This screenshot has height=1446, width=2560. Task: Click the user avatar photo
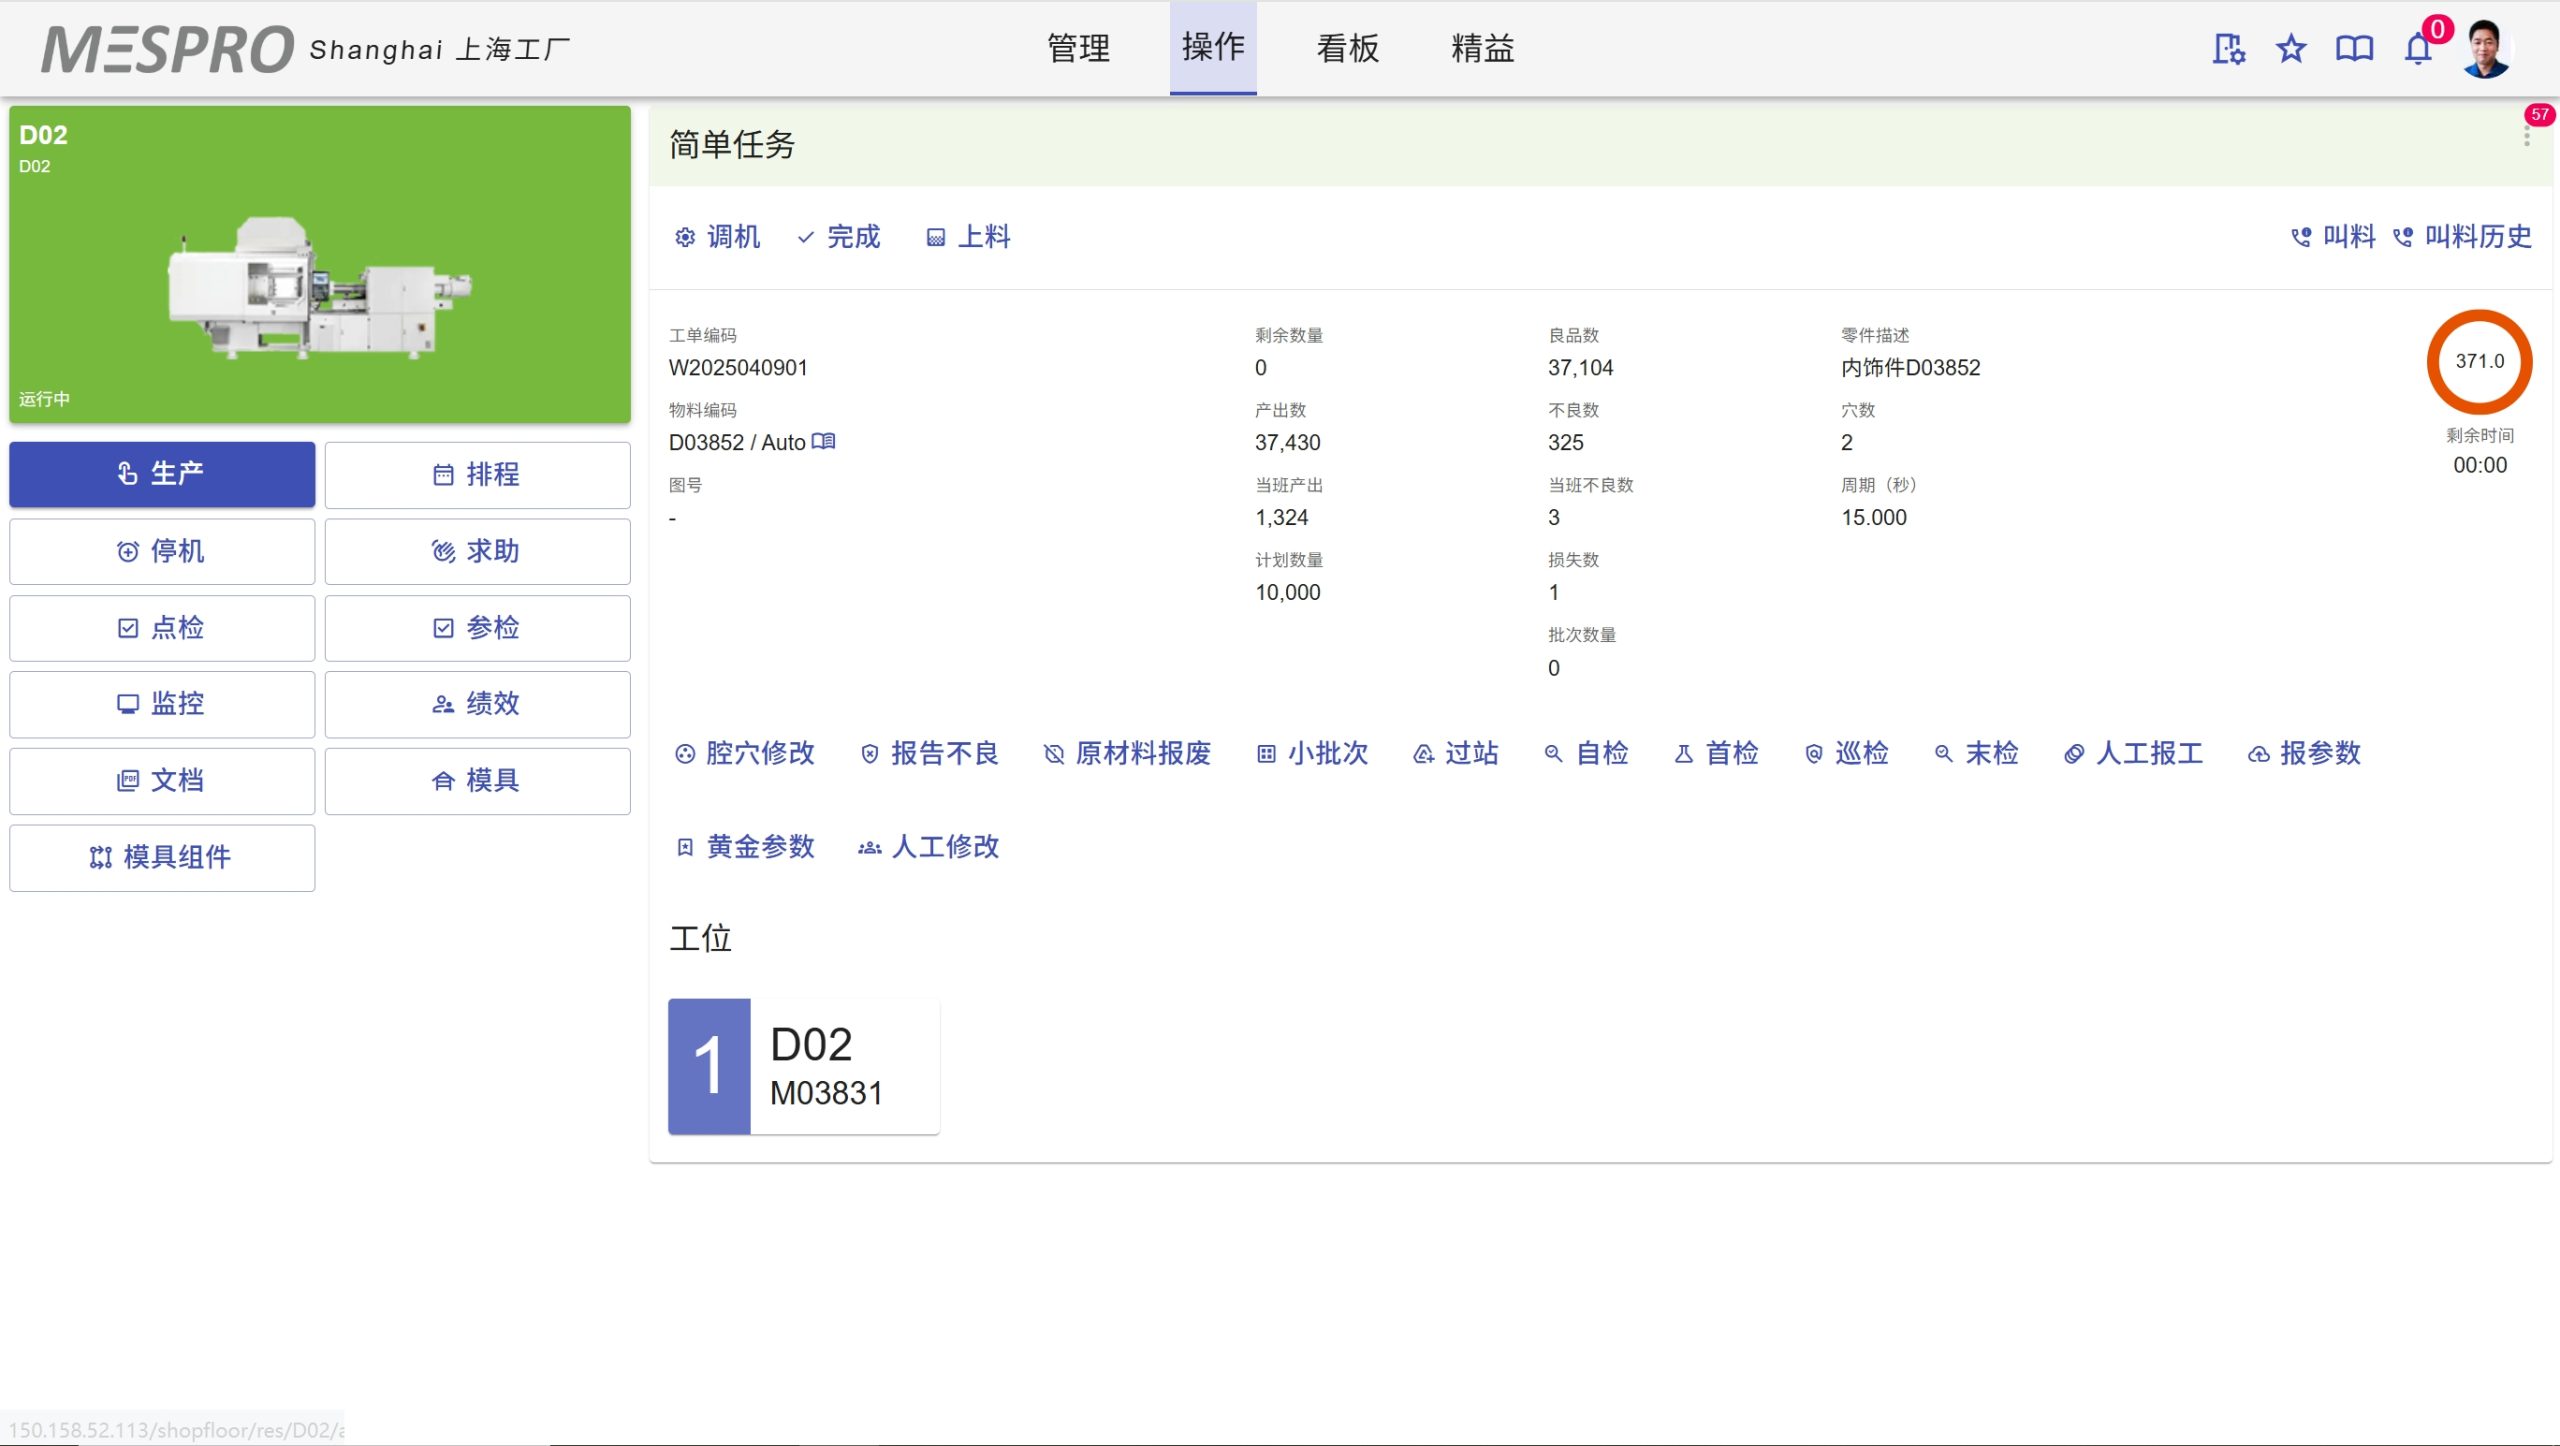(x=2486, y=48)
